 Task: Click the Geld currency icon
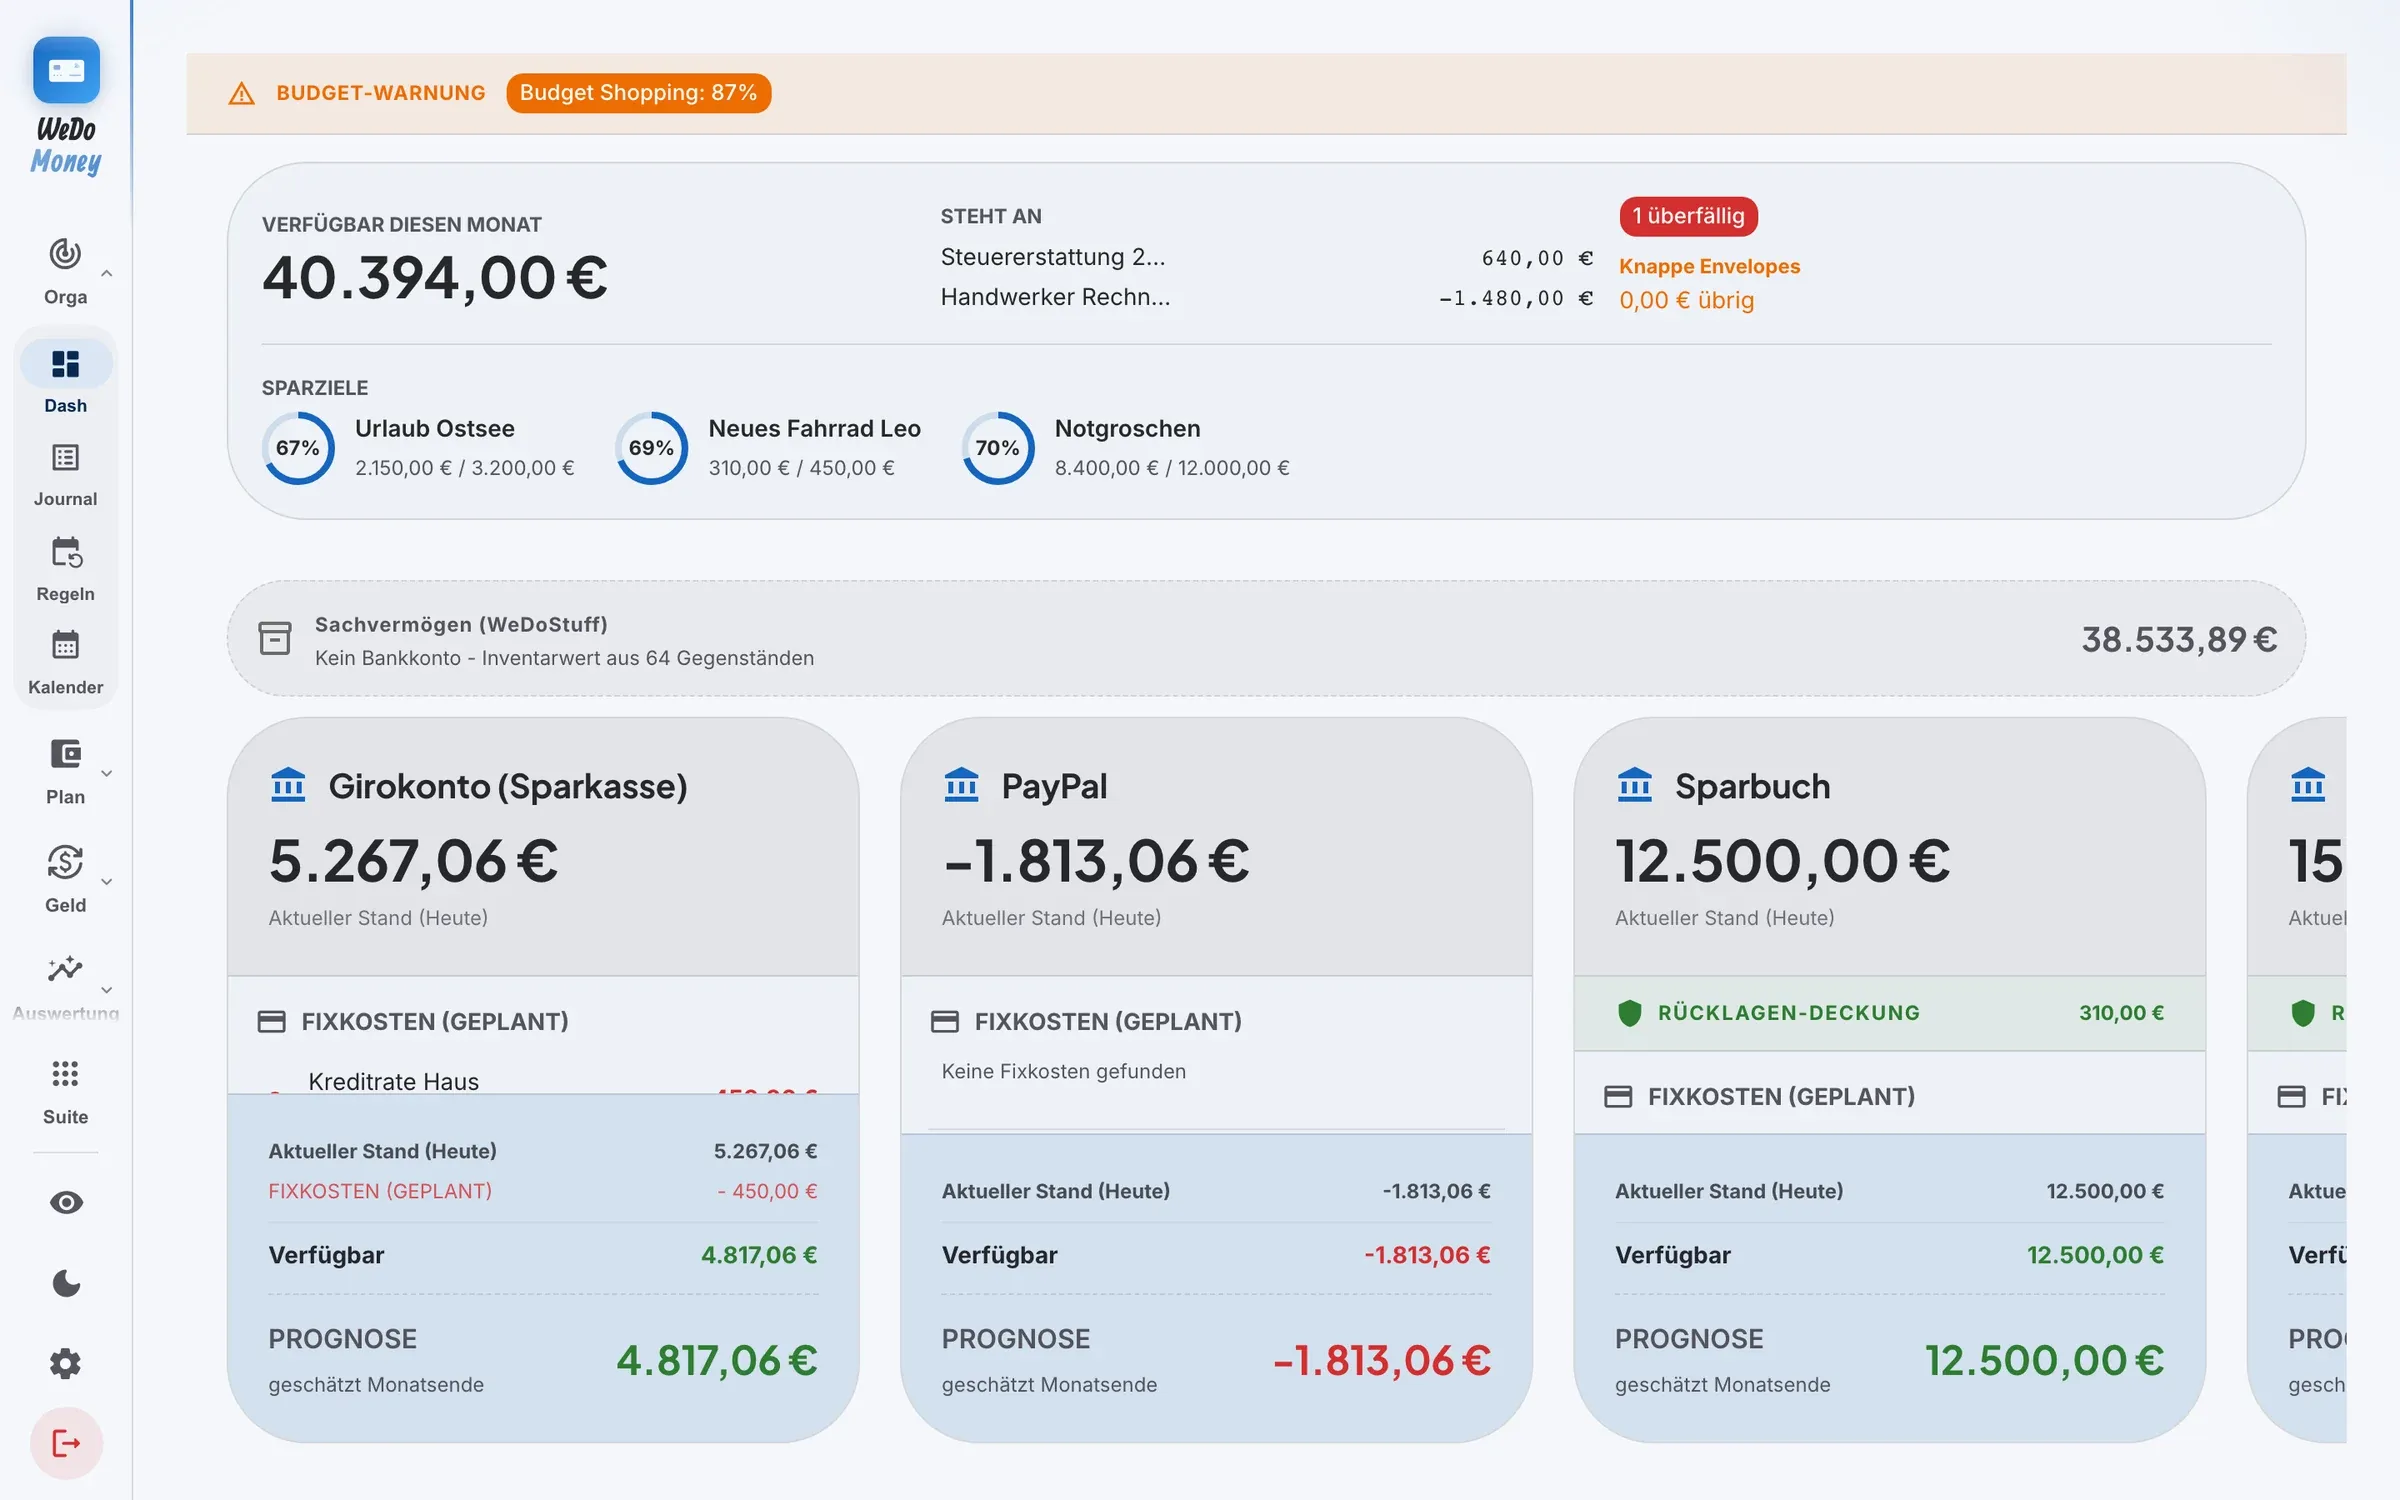click(x=65, y=862)
